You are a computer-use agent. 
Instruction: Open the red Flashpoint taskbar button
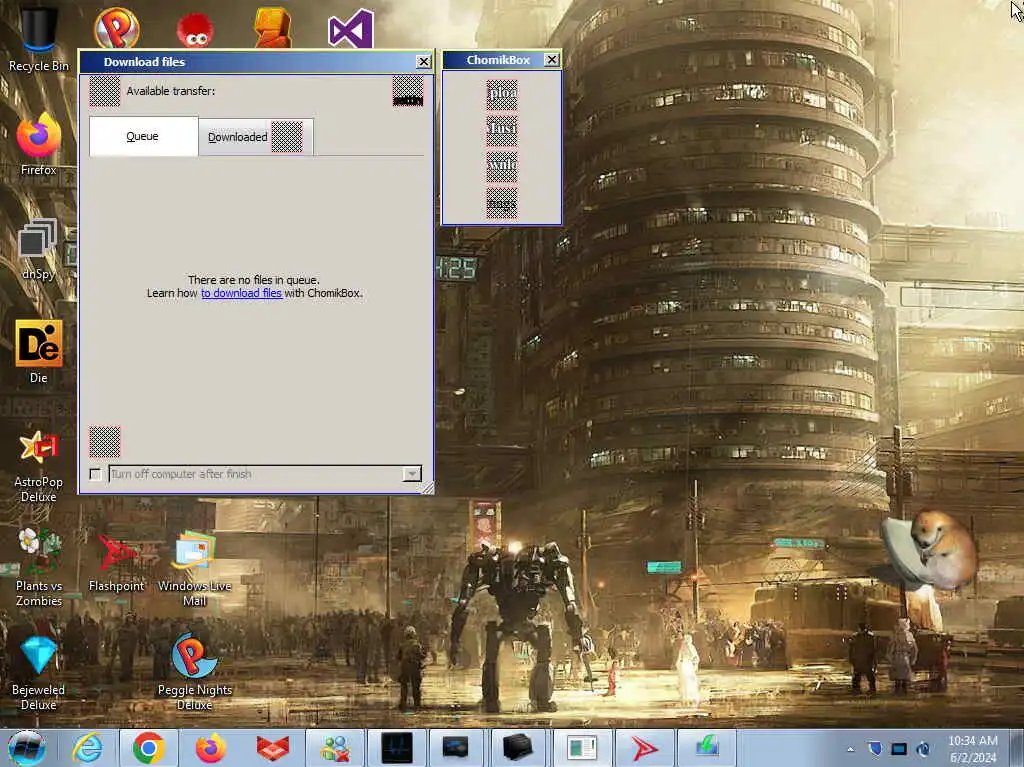[644, 748]
